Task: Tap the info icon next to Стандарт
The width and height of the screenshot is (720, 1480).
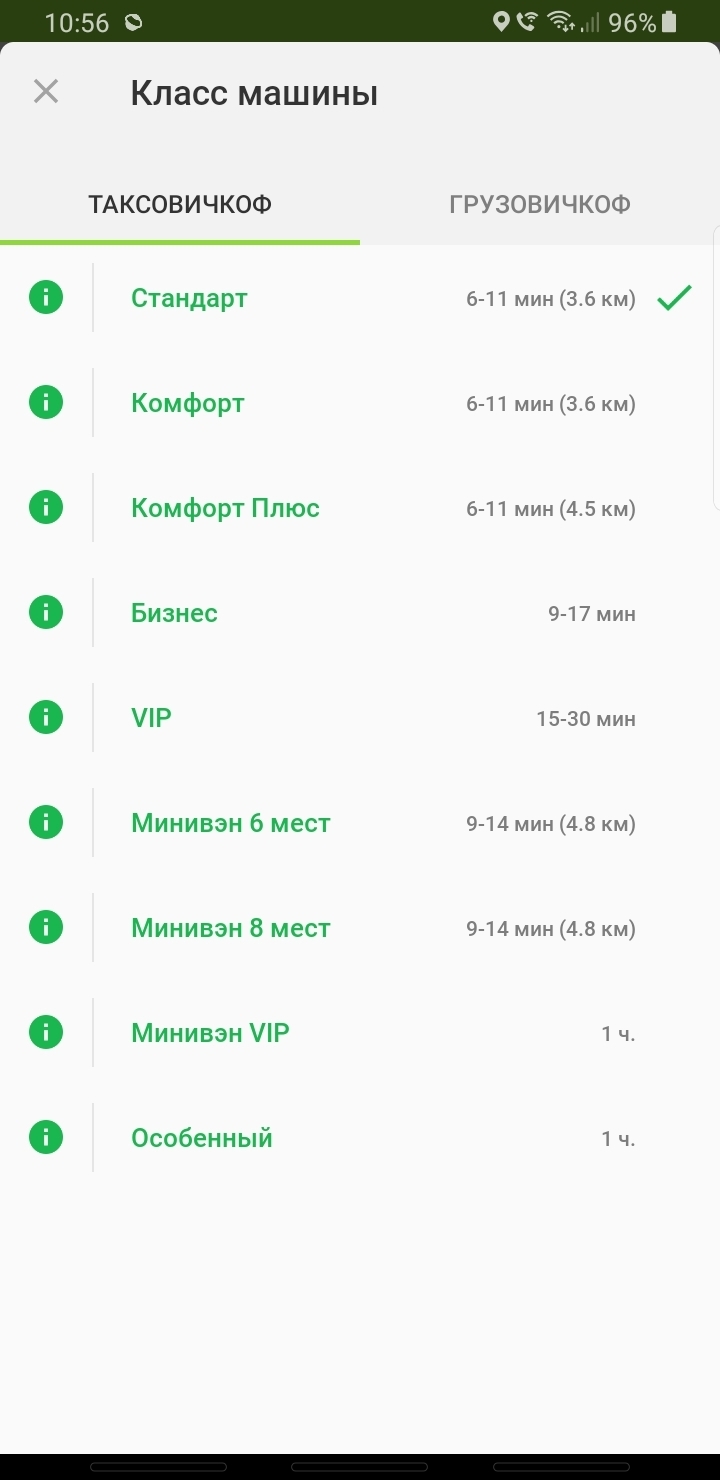Action: coord(46,298)
